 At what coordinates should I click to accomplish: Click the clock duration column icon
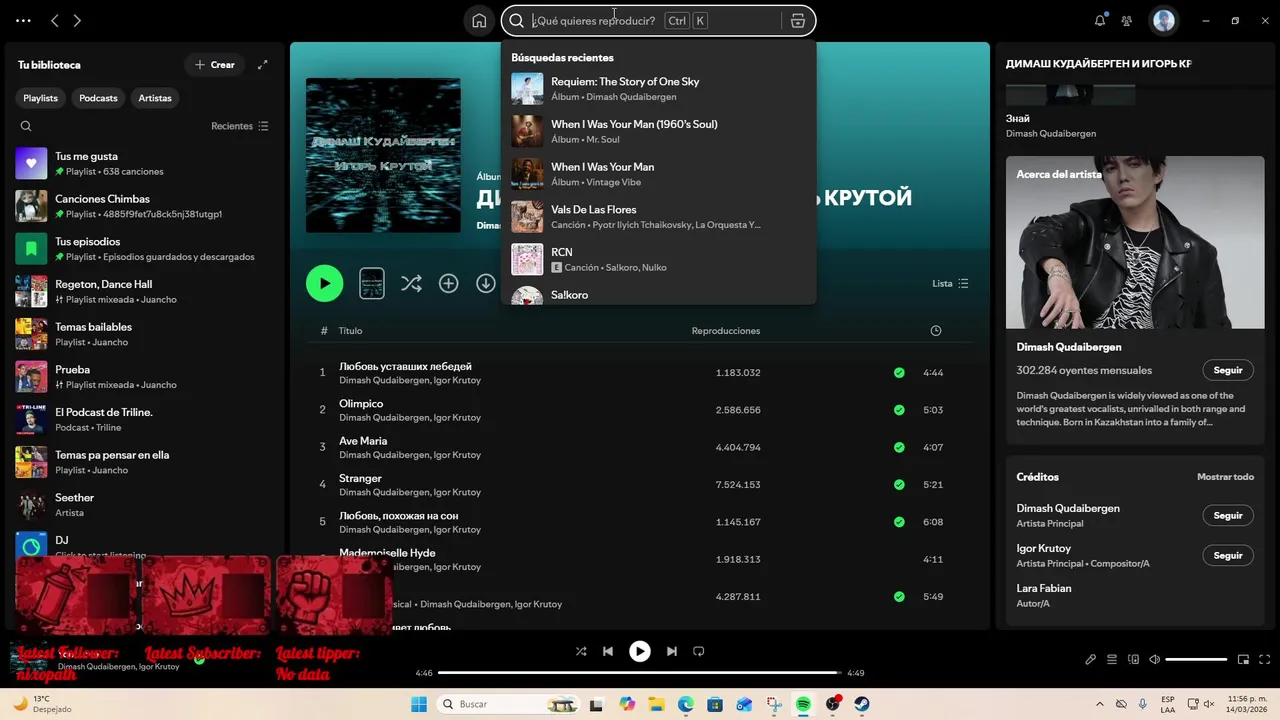[x=936, y=331]
